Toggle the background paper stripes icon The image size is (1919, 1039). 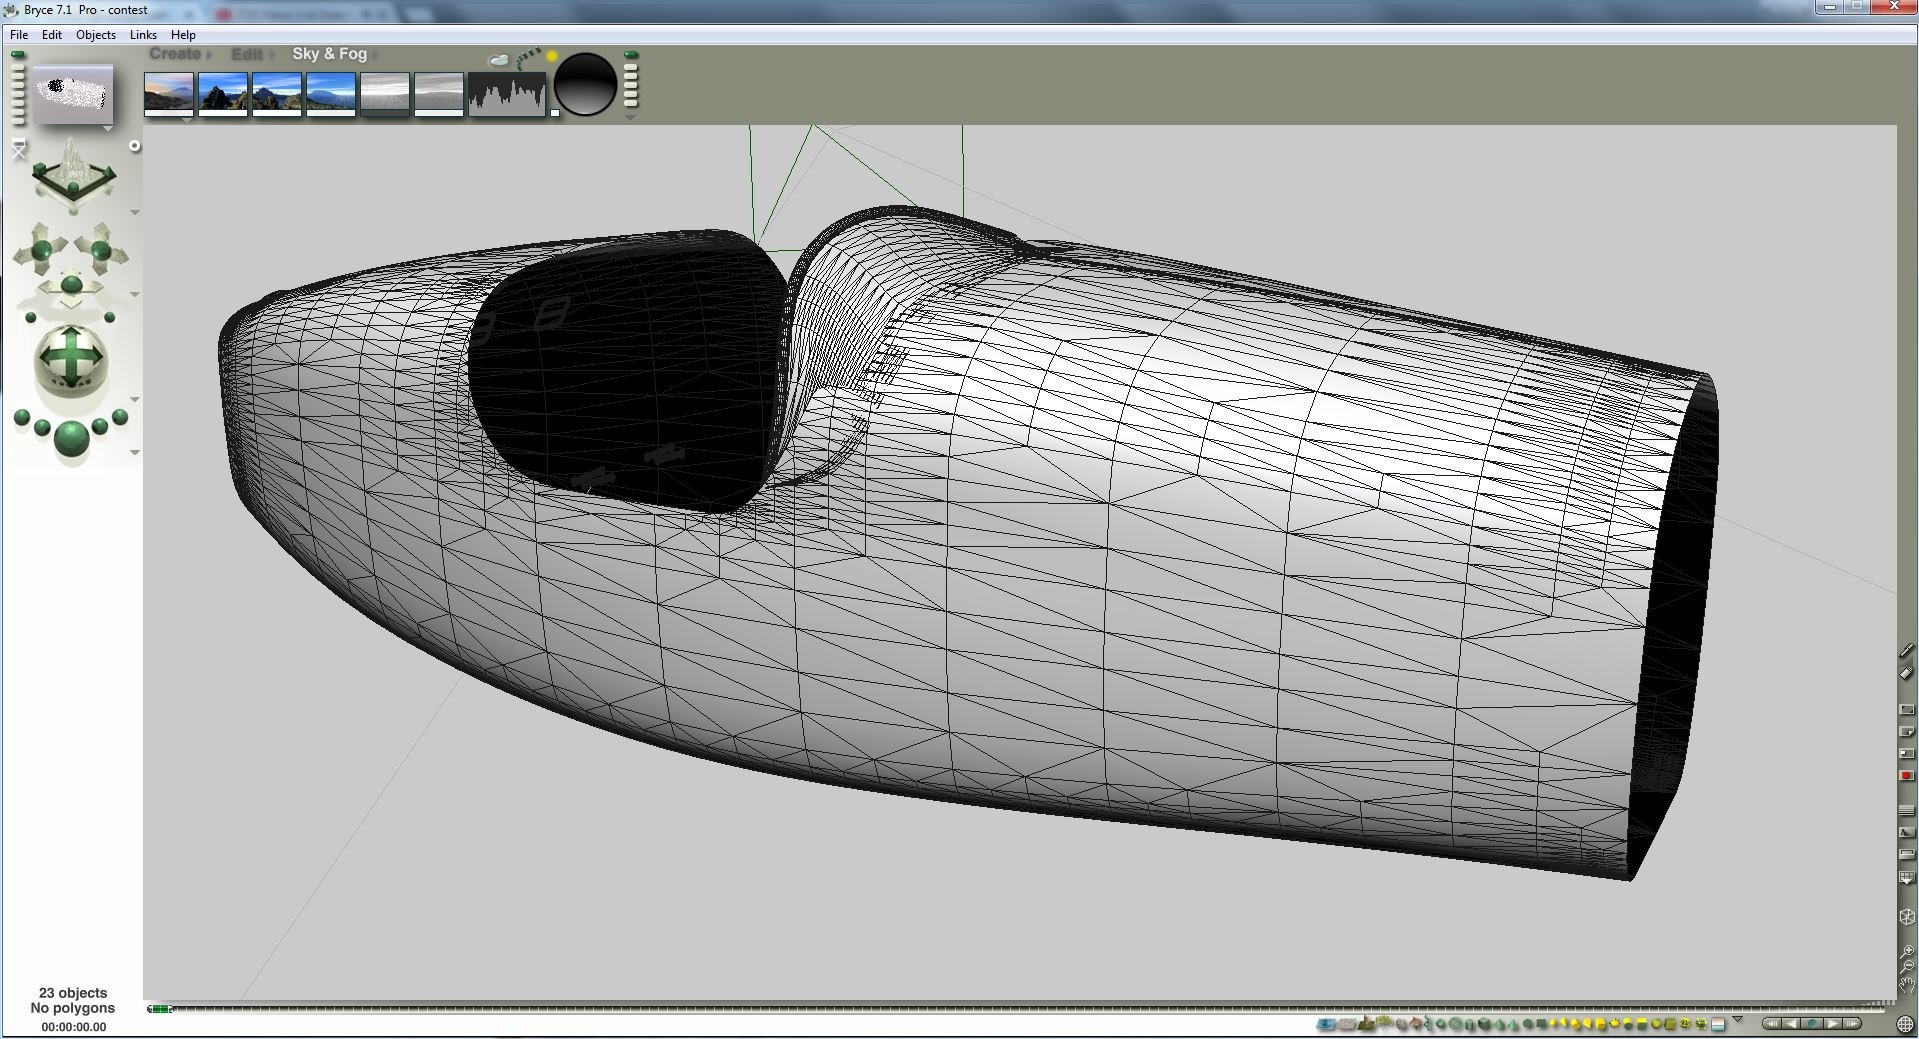(1906, 809)
